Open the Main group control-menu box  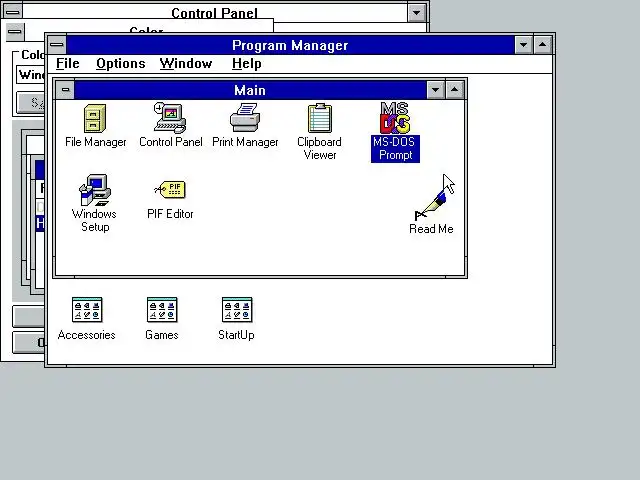pyautogui.click(x=65, y=90)
